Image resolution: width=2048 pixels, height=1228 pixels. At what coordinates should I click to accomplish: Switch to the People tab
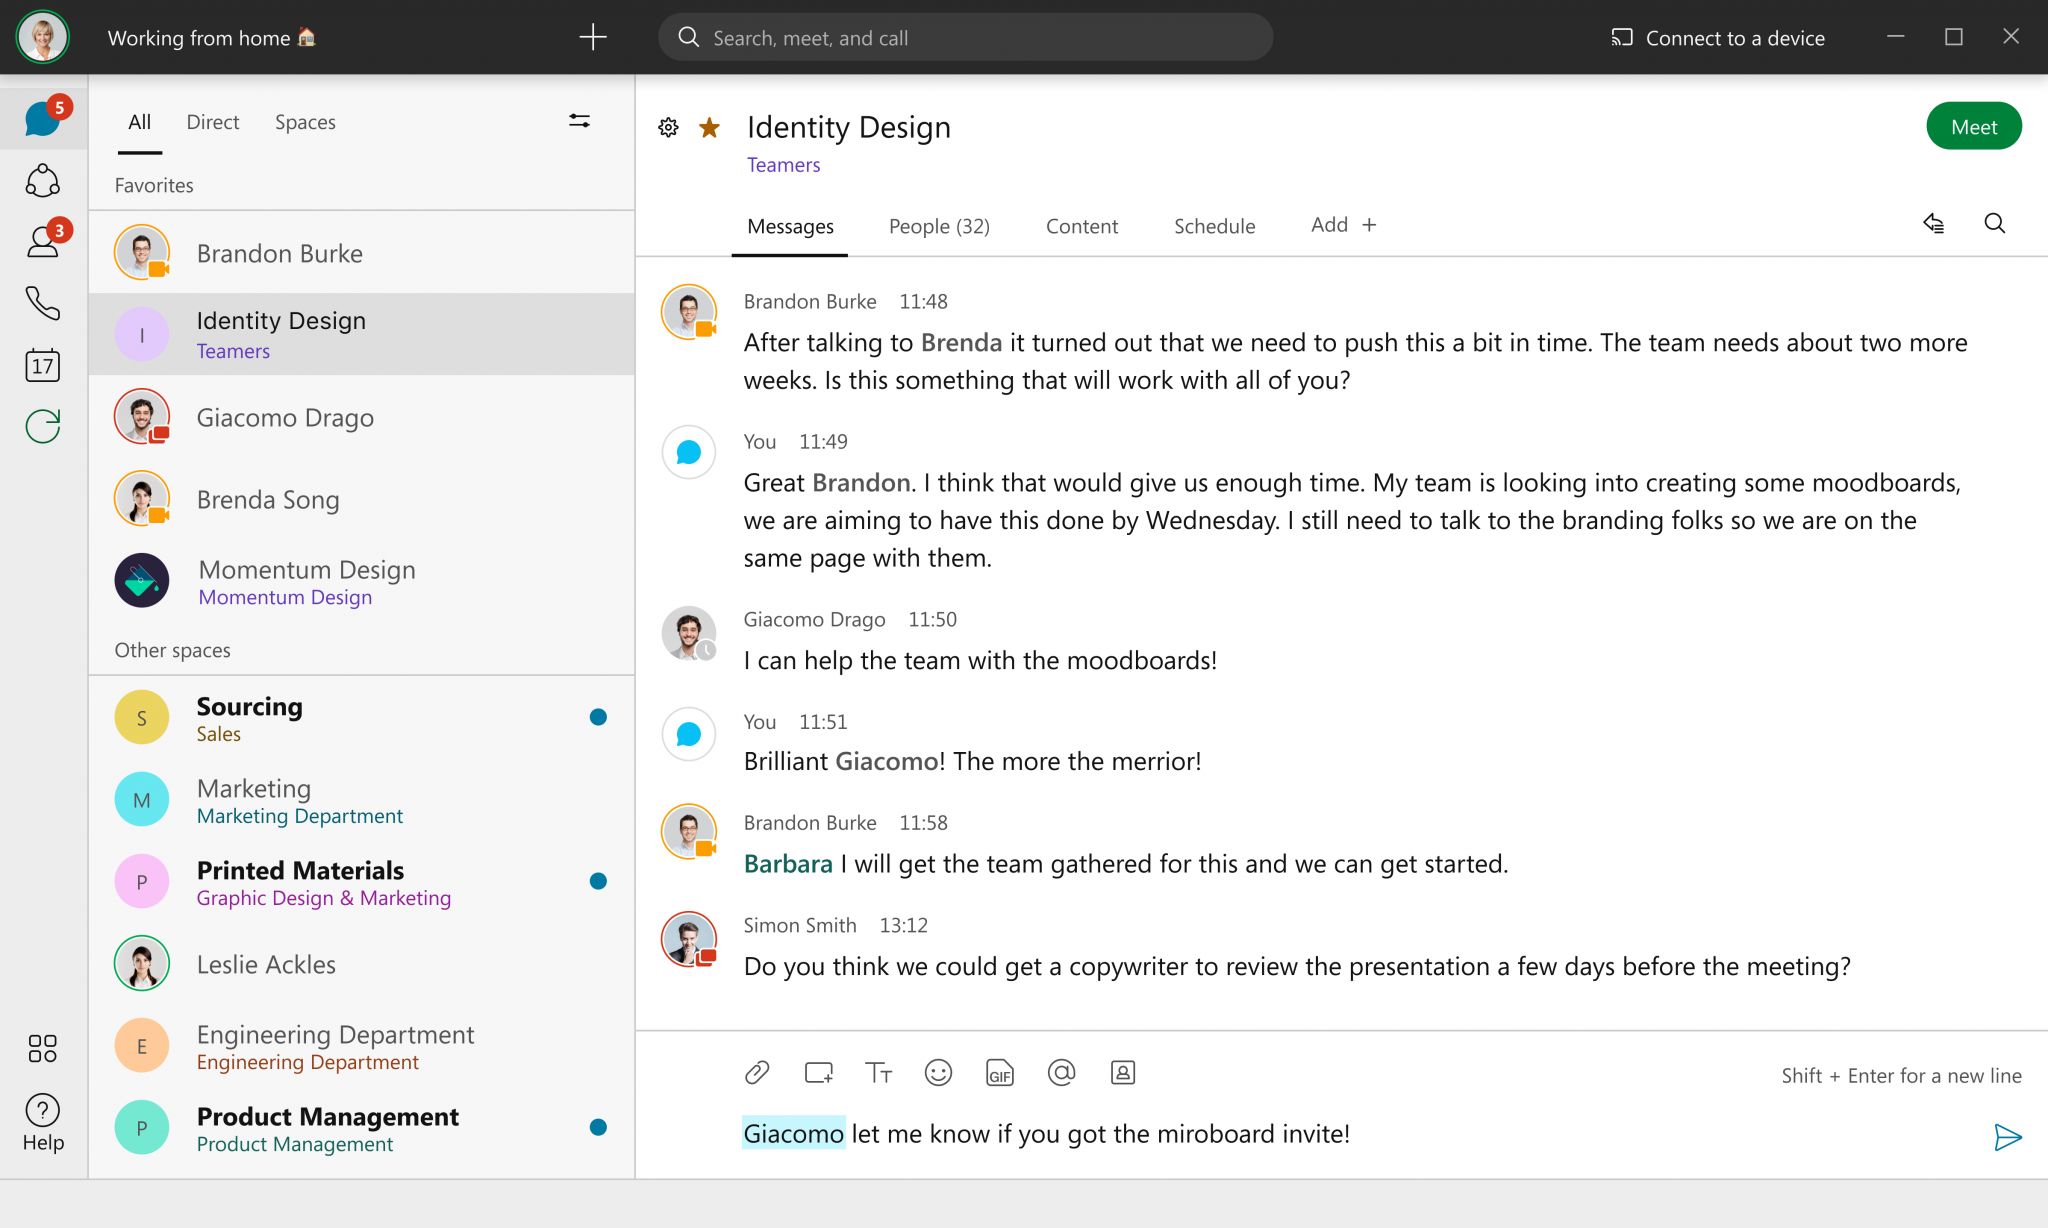pyautogui.click(x=938, y=226)
